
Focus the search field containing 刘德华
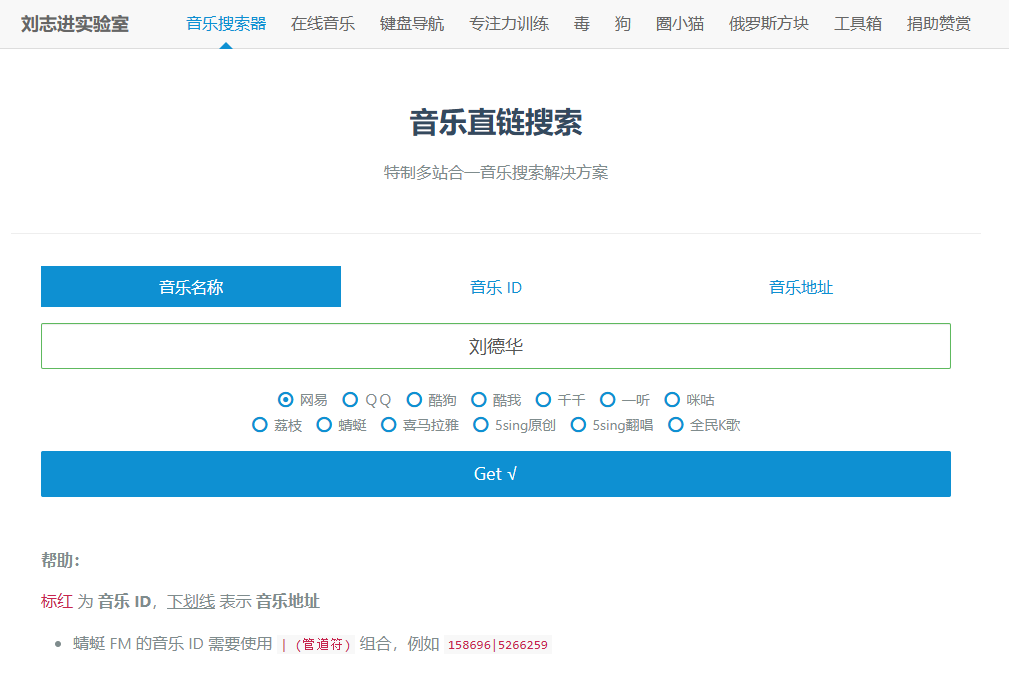click(x=496, y=346)
